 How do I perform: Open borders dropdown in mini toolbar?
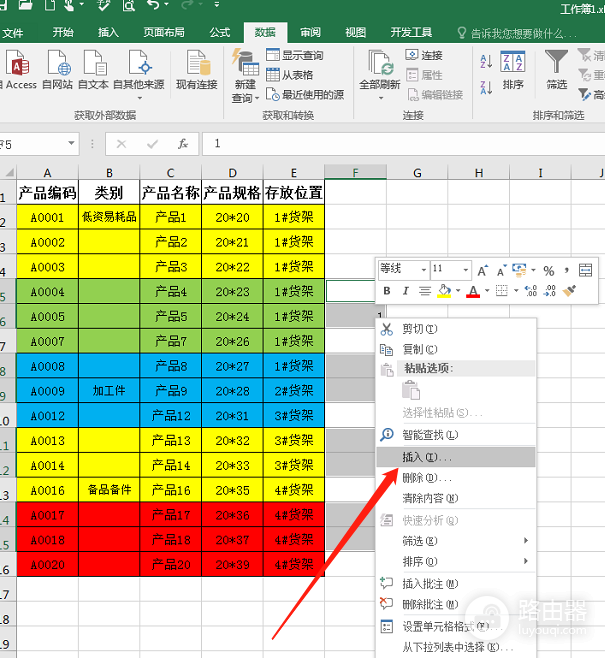pyautogui.click(x=516, y=290)
